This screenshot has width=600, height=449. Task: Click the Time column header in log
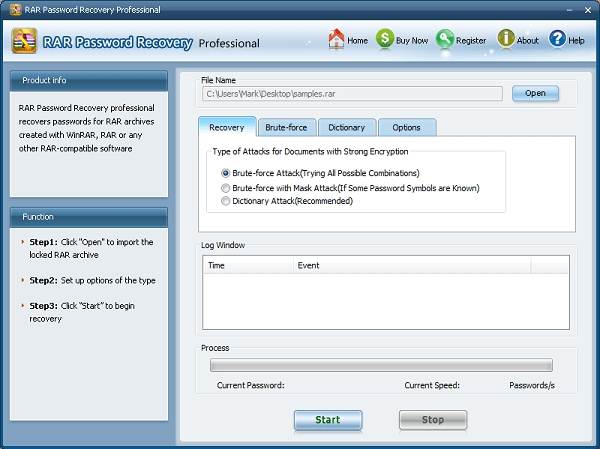click(248, 265)
